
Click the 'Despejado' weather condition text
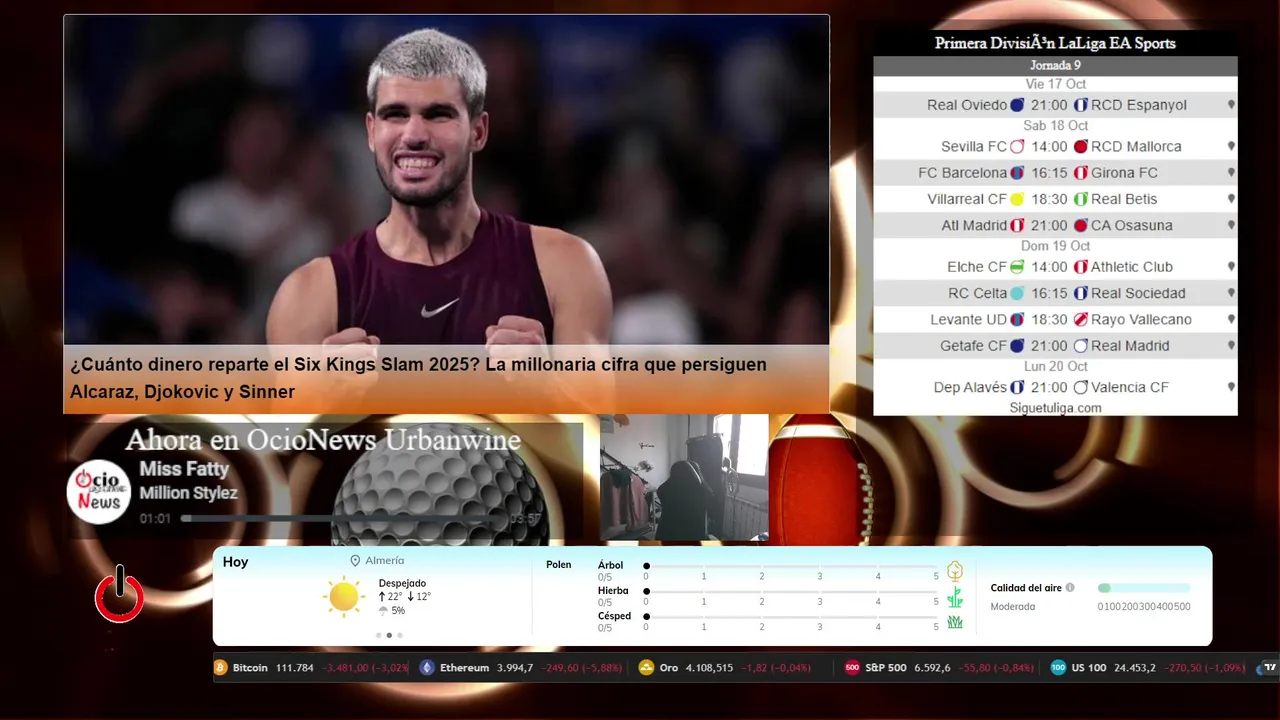[x=402, y=583]
